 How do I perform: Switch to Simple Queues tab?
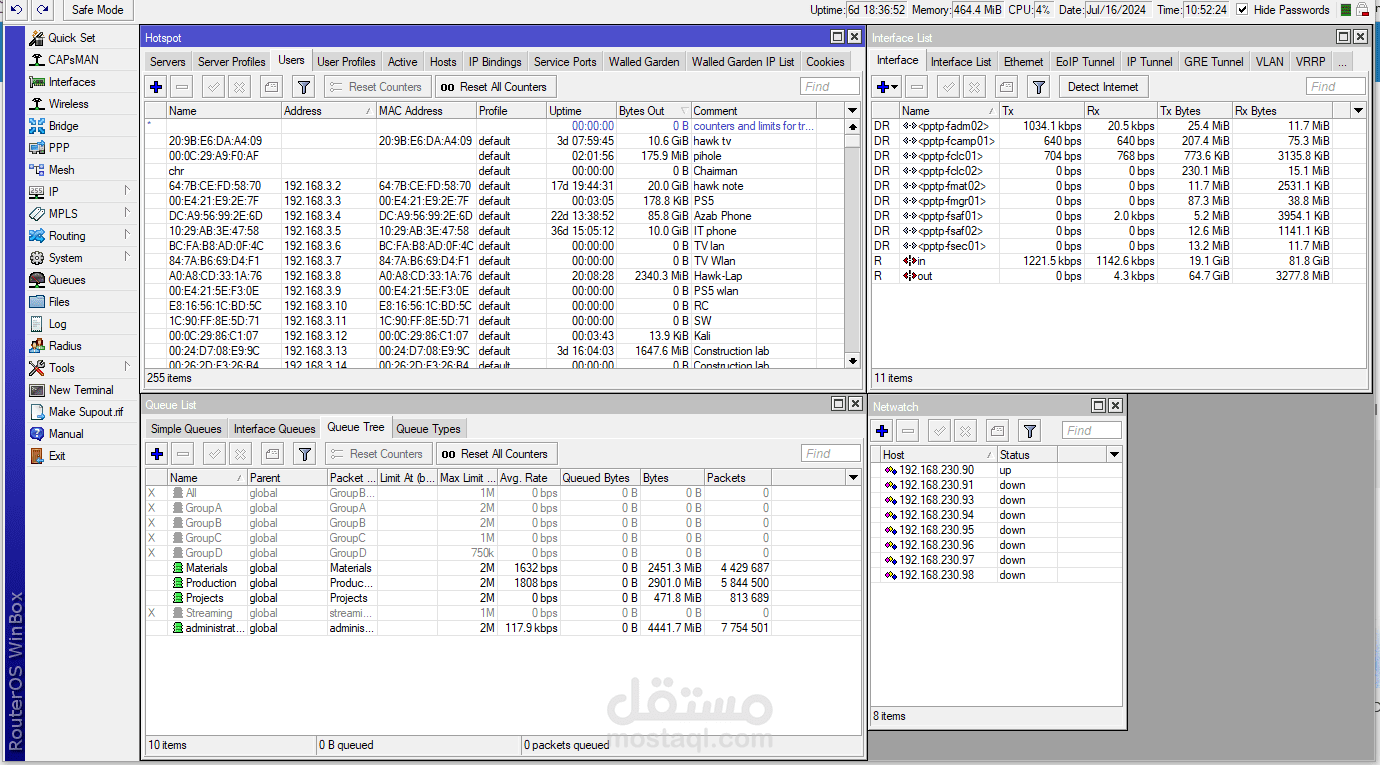186,429
